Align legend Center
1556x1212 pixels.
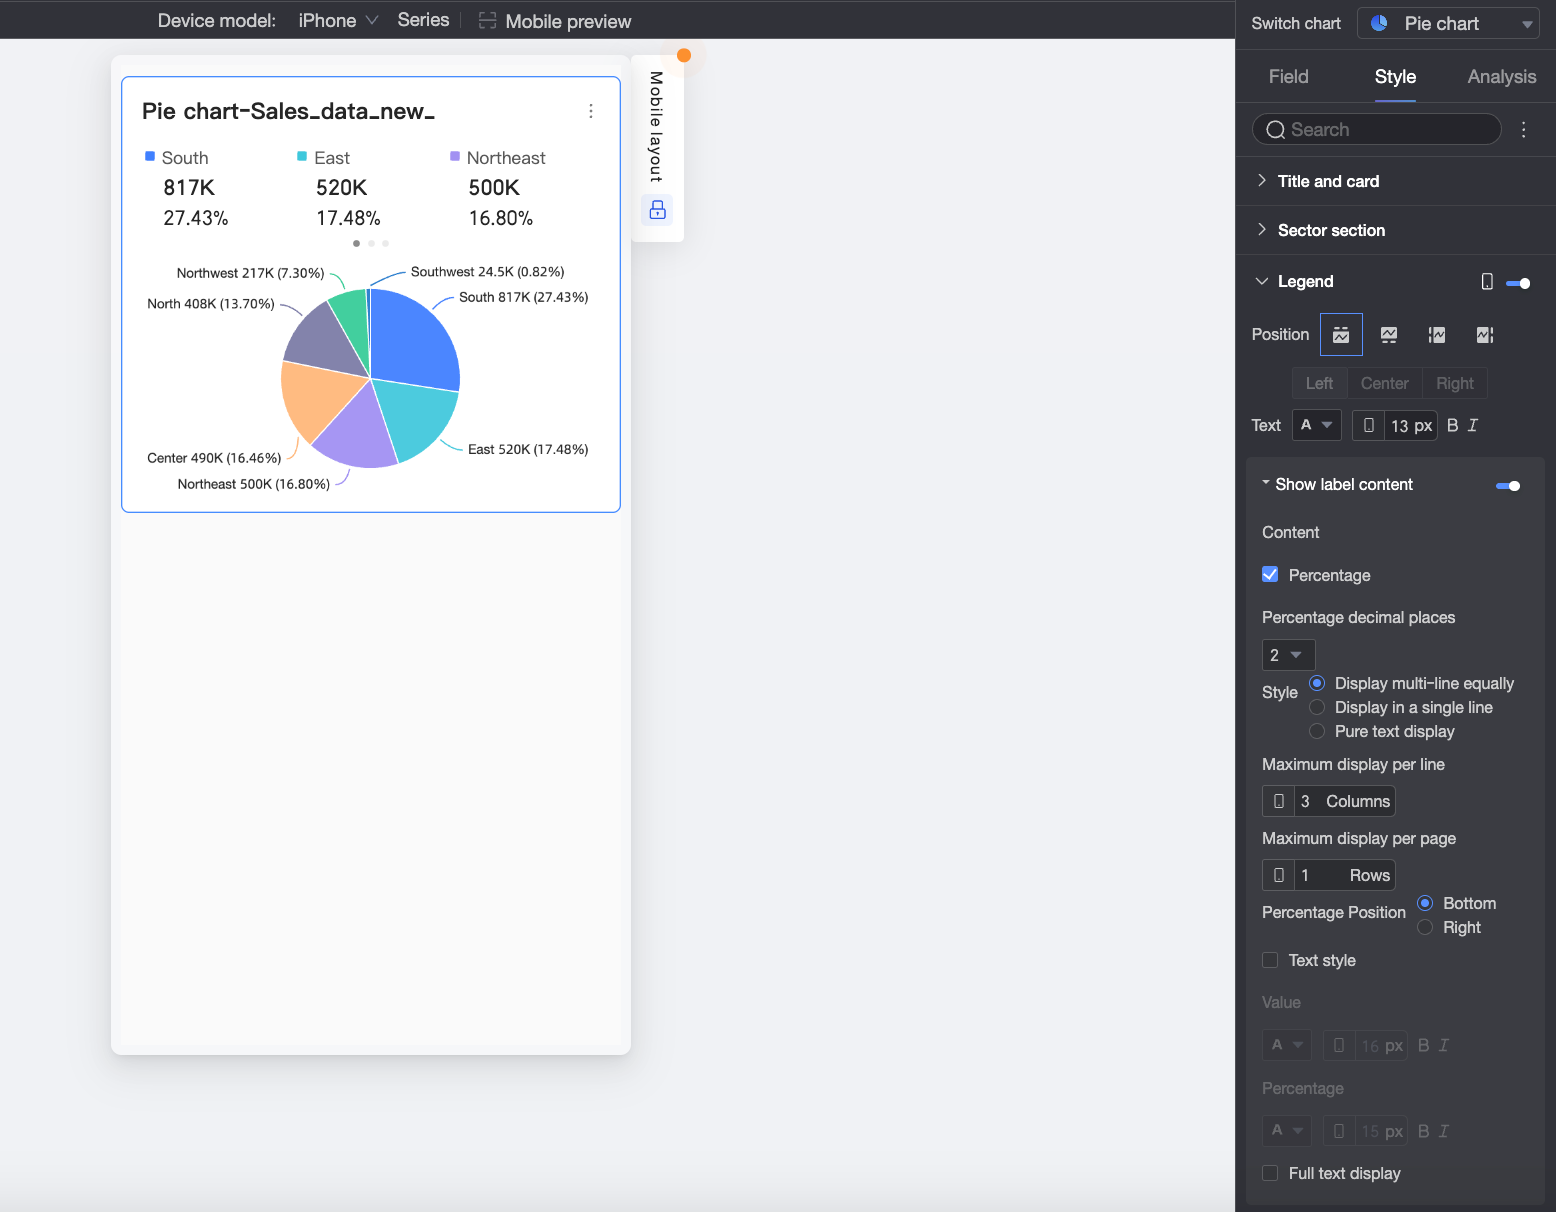[1384, 383]
